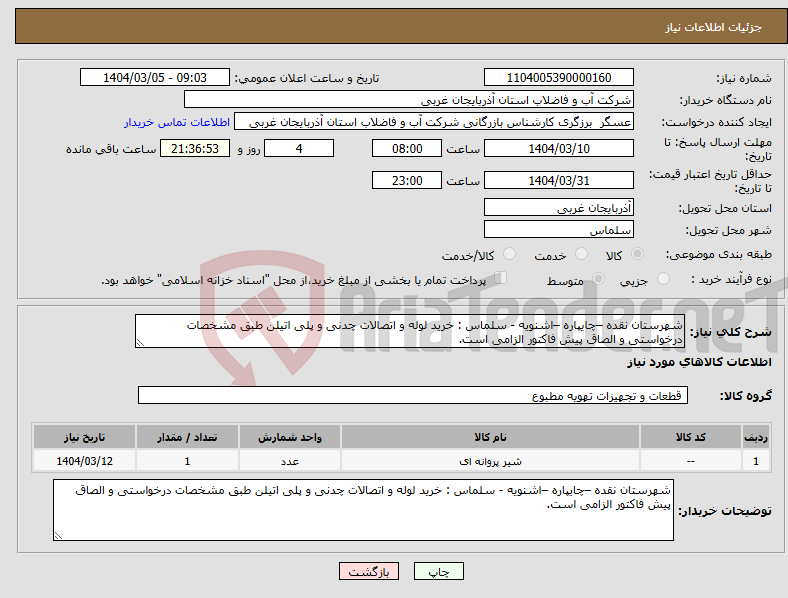Open the اطلاعات تماس خریدار link

(x=177, y=122)
